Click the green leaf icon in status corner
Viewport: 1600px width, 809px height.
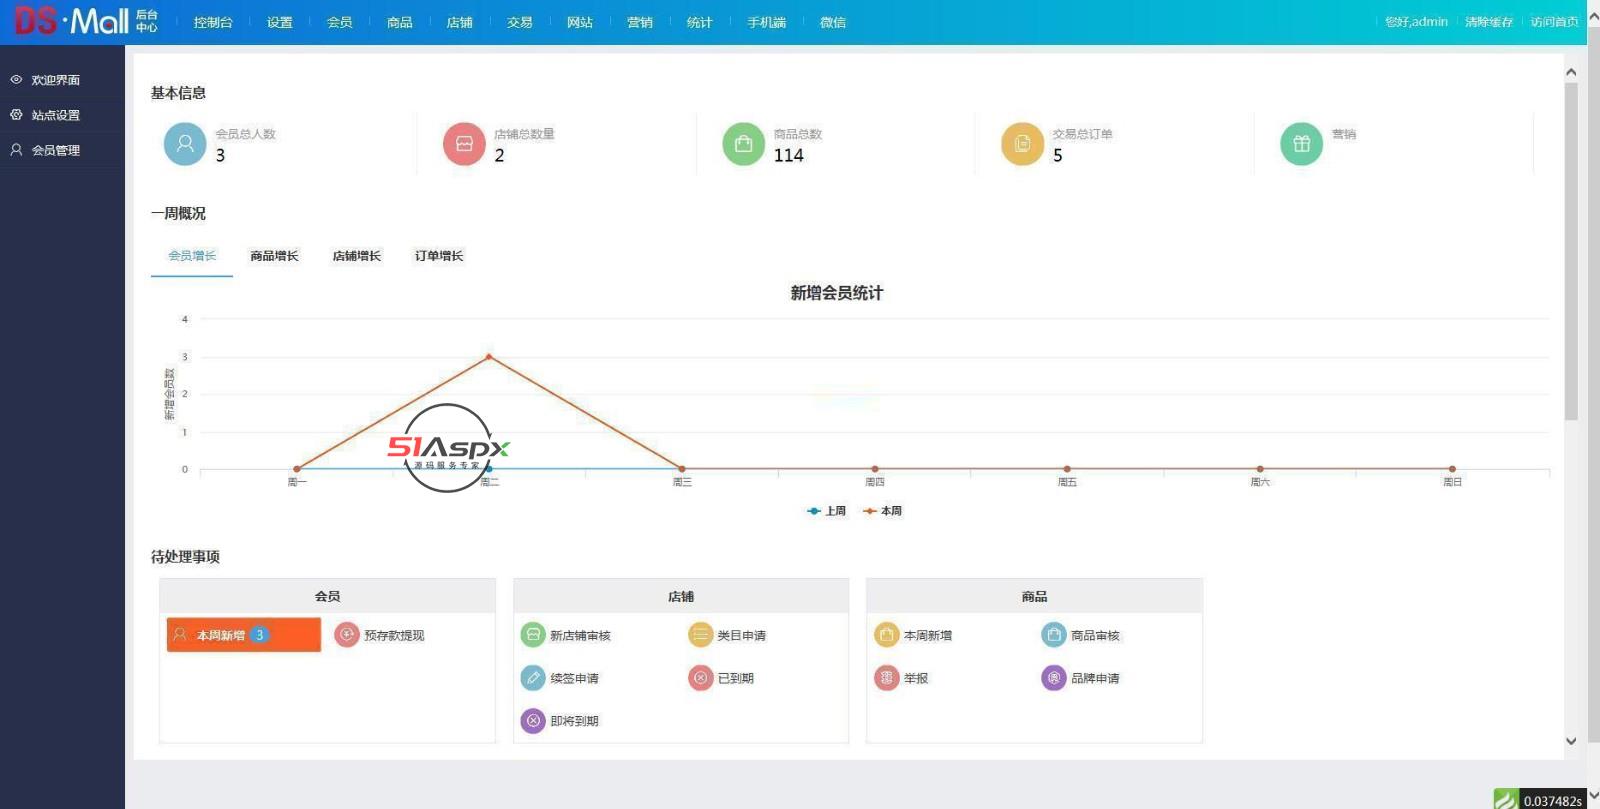(x=1506, y=799)
